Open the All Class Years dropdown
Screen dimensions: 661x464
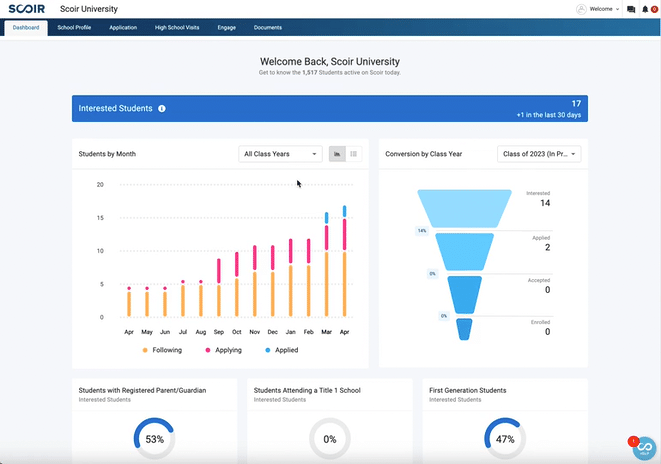(x=280, y=154)
